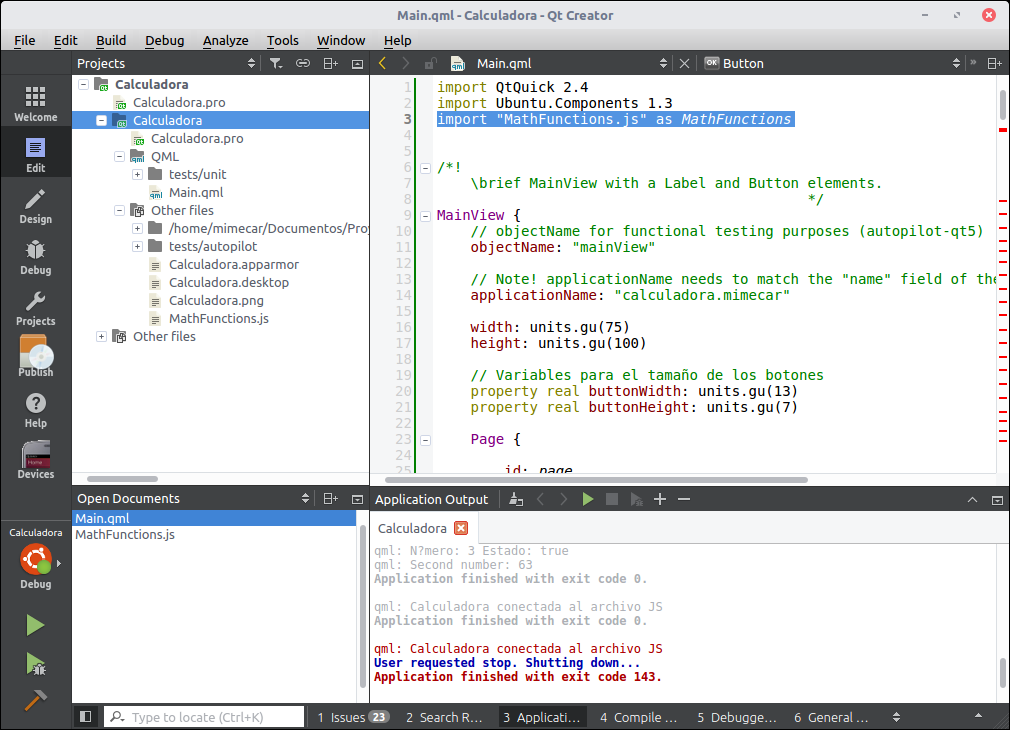Collapse the QML folder node
The width and height of the screenshot is (1010, 730).
click(x=119, y=157)
